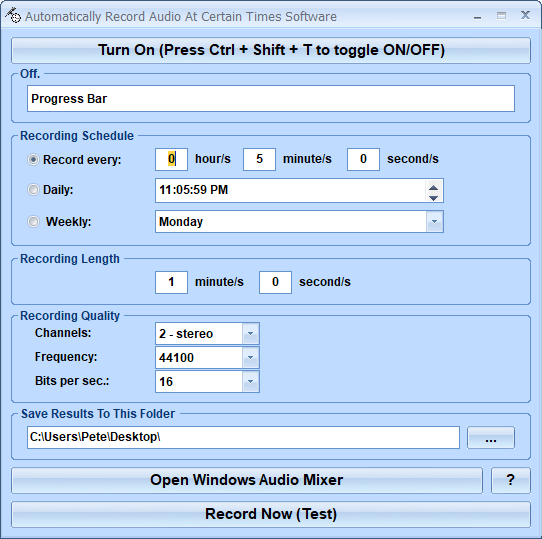Viewport: 542px width, 539px height.
Task: Click the Recording Length minute/s field
Action: (171, 282)
